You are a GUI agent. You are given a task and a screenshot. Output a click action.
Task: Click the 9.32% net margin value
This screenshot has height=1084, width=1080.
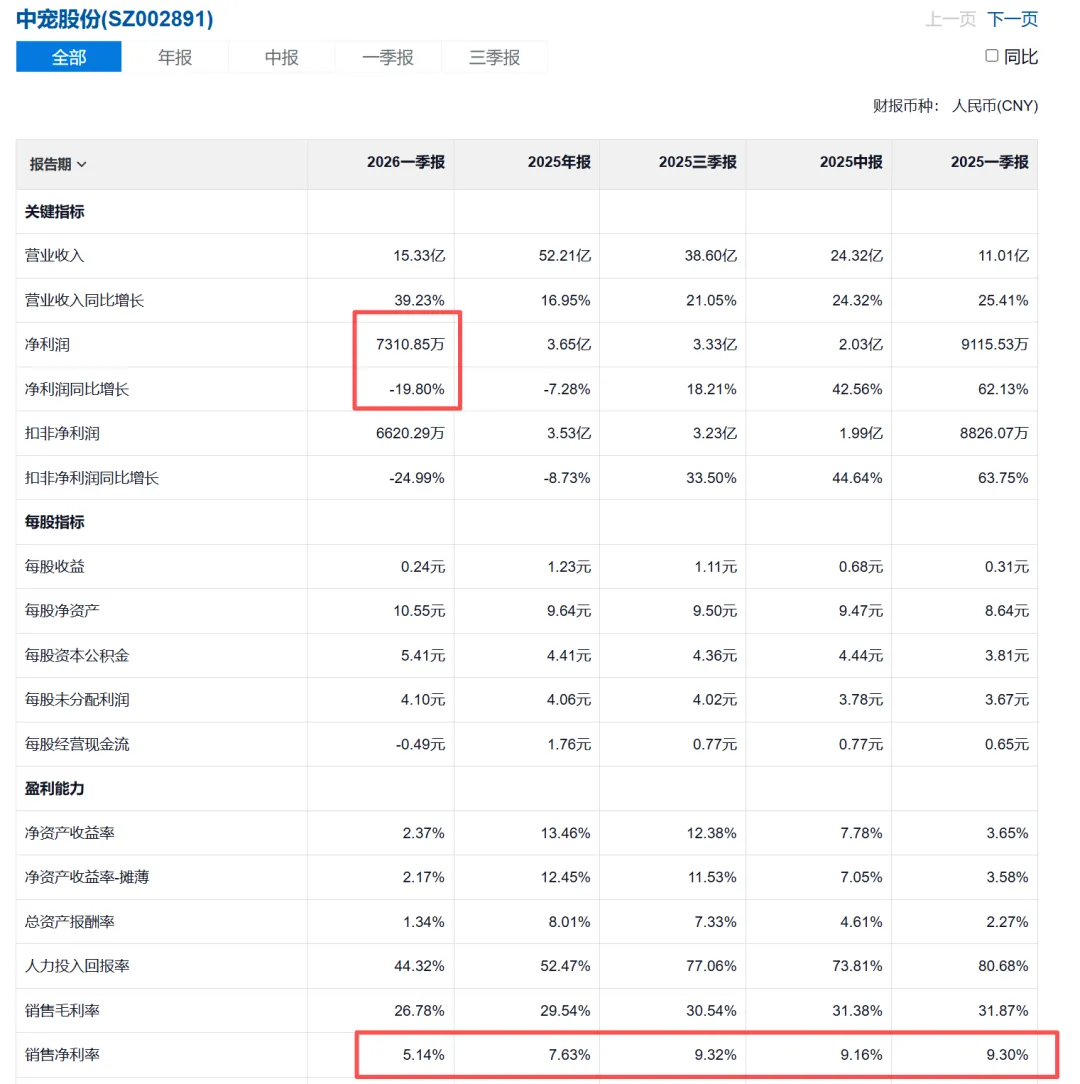click(x=716, y=1055)
